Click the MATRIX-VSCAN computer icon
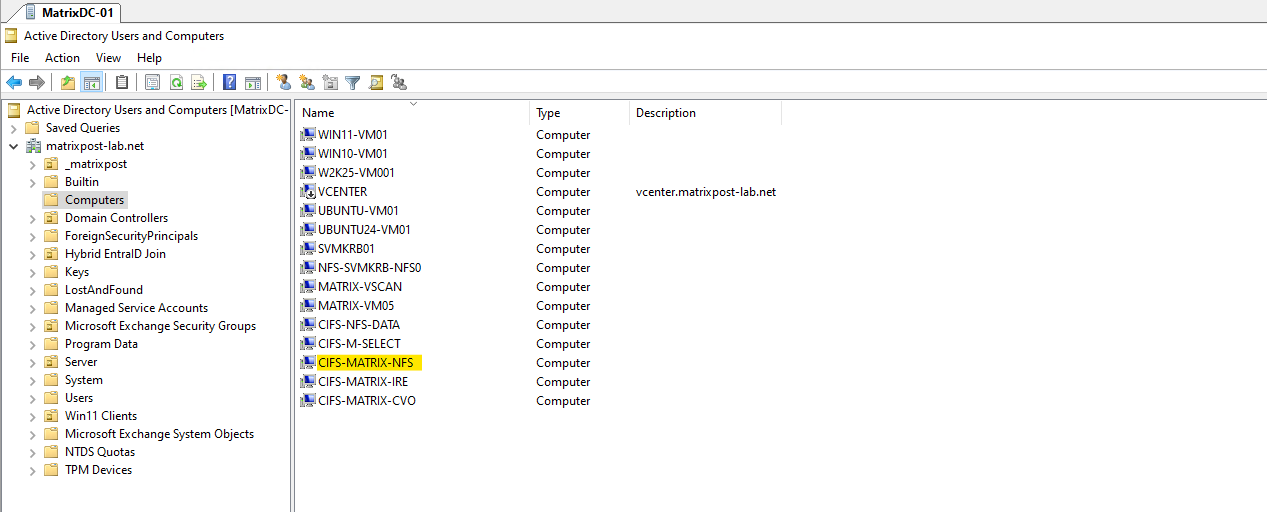This screenshot has height=512, width=1267. pyautogui.click(x=308, y=287)
